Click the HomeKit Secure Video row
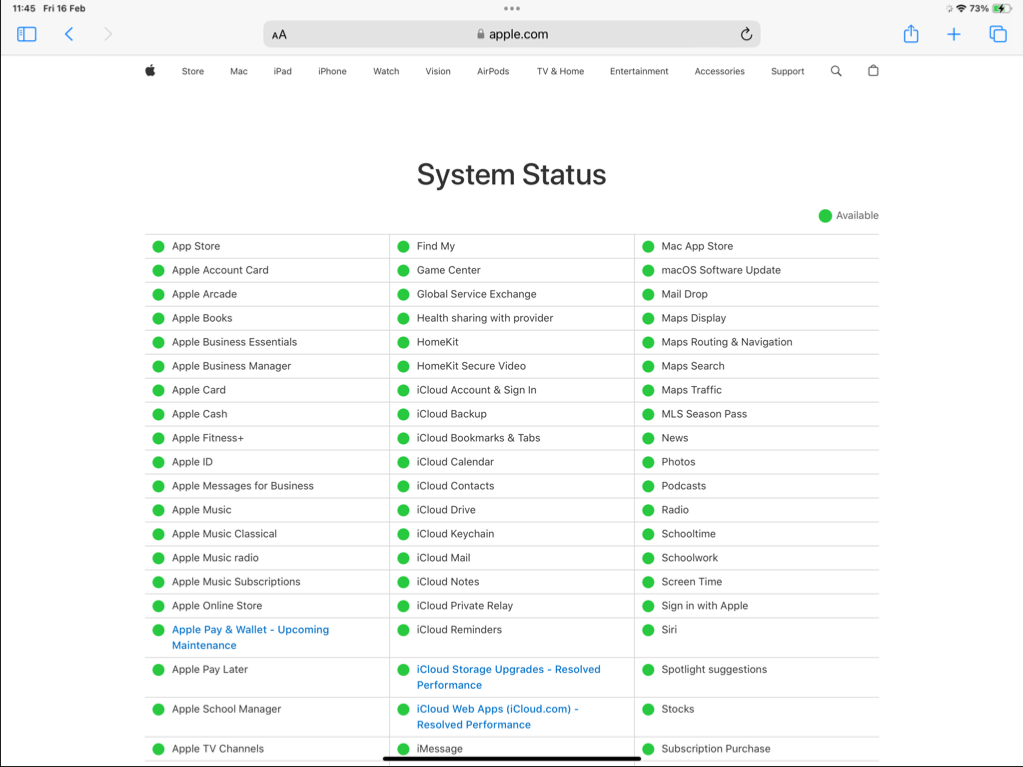The height and width of the screenshot is (767, 1023). [512, 366]
